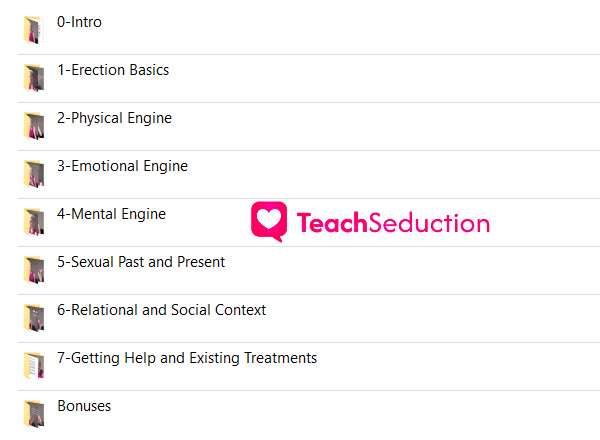Click the Bonuses folder icon

pyautogui.click(x=34, y=414)
